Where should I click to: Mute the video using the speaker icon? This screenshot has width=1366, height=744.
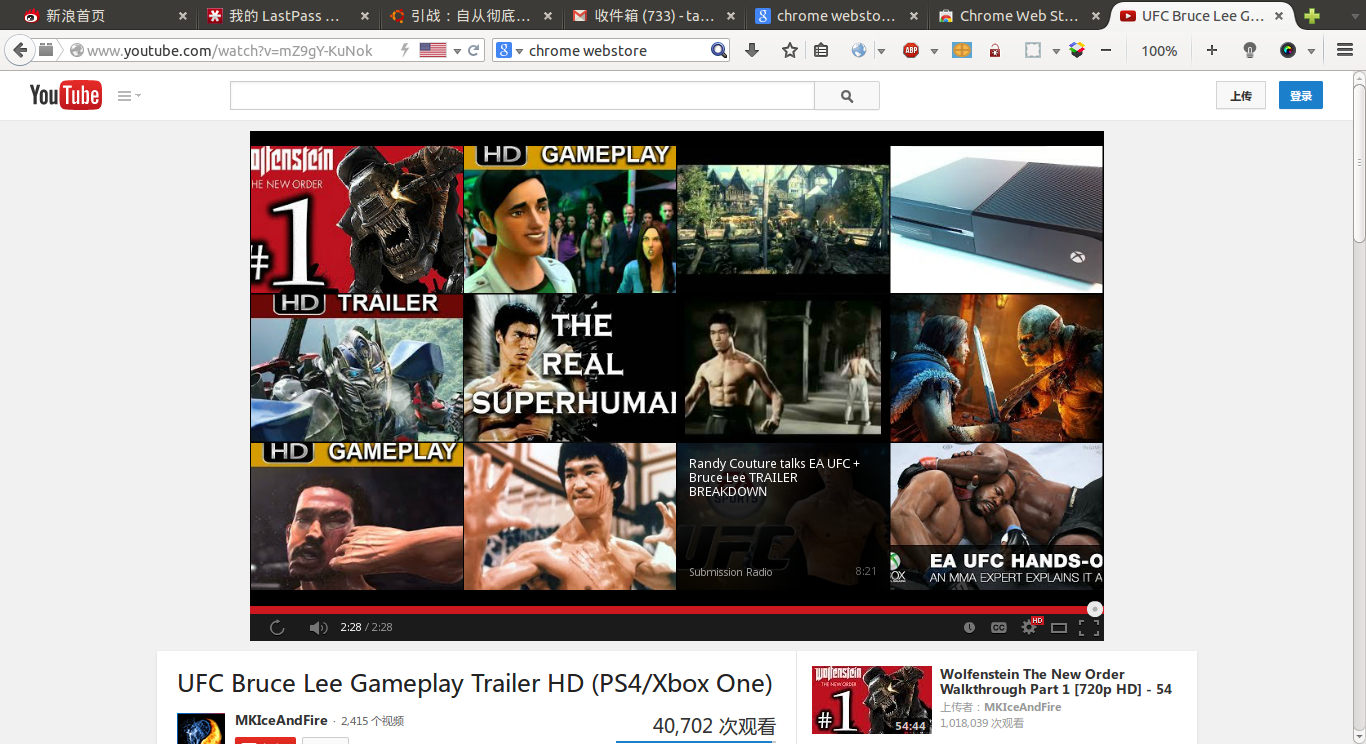click(318, 628)
